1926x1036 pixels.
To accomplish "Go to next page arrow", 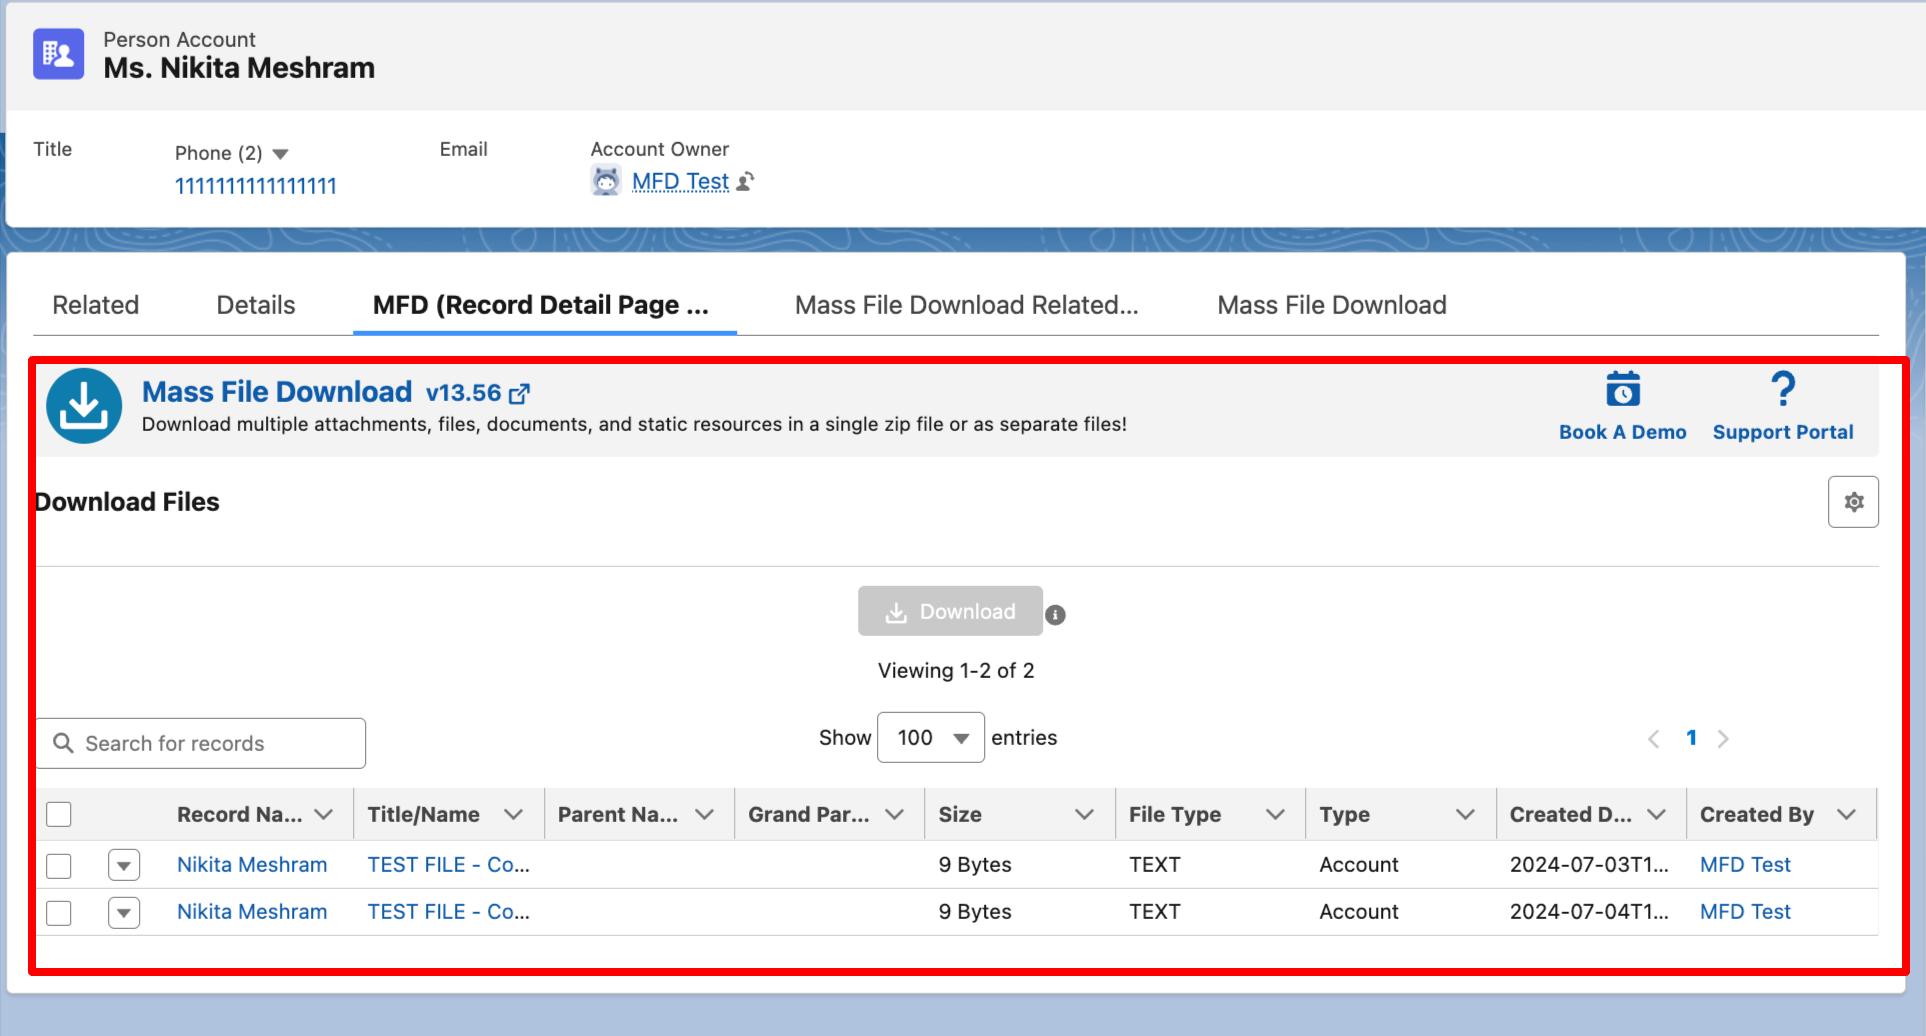I will click(1723, 738).
